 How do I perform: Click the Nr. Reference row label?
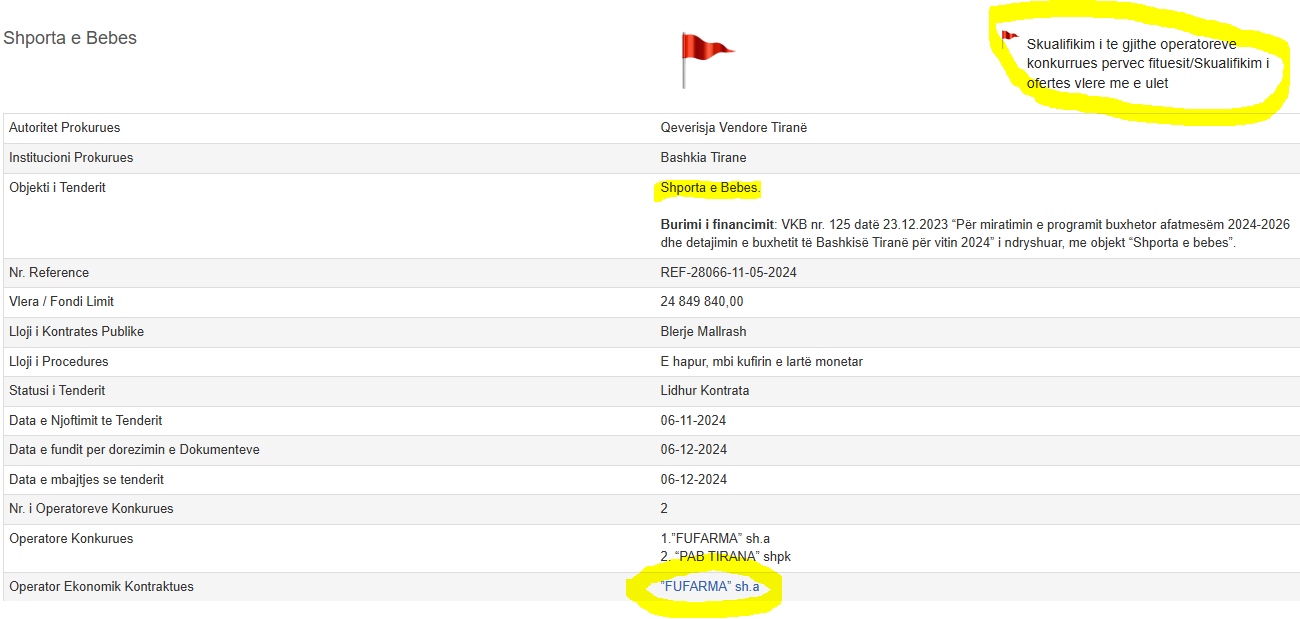point(49,273)
